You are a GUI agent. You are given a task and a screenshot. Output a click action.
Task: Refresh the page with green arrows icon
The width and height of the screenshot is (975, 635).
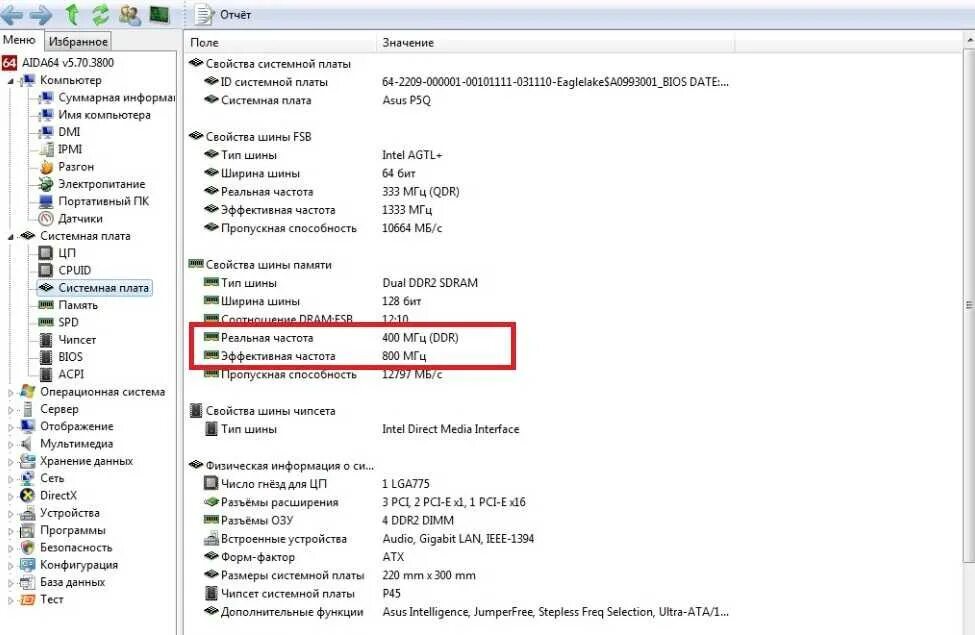(101, 14)
